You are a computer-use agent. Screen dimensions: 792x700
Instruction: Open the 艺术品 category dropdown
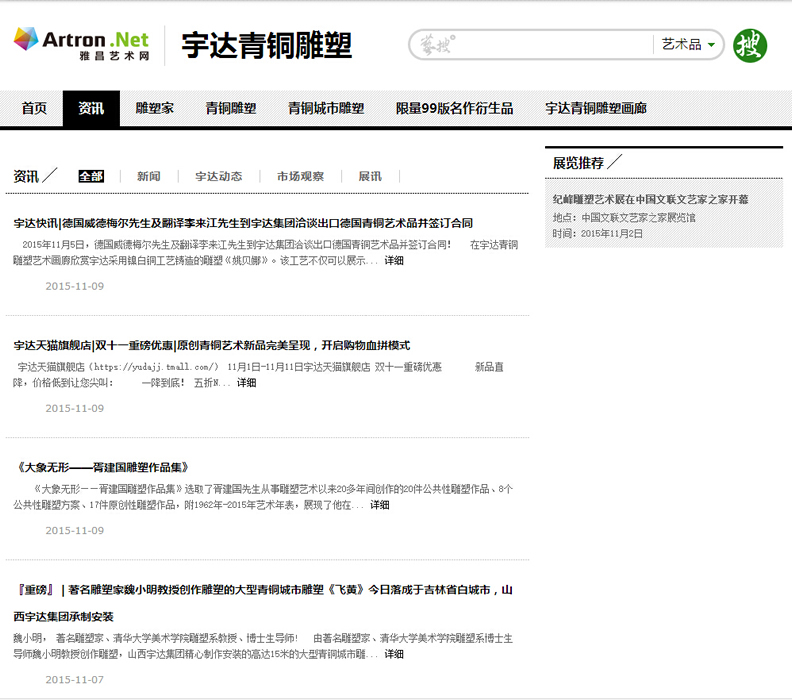(x=688, y=45)
